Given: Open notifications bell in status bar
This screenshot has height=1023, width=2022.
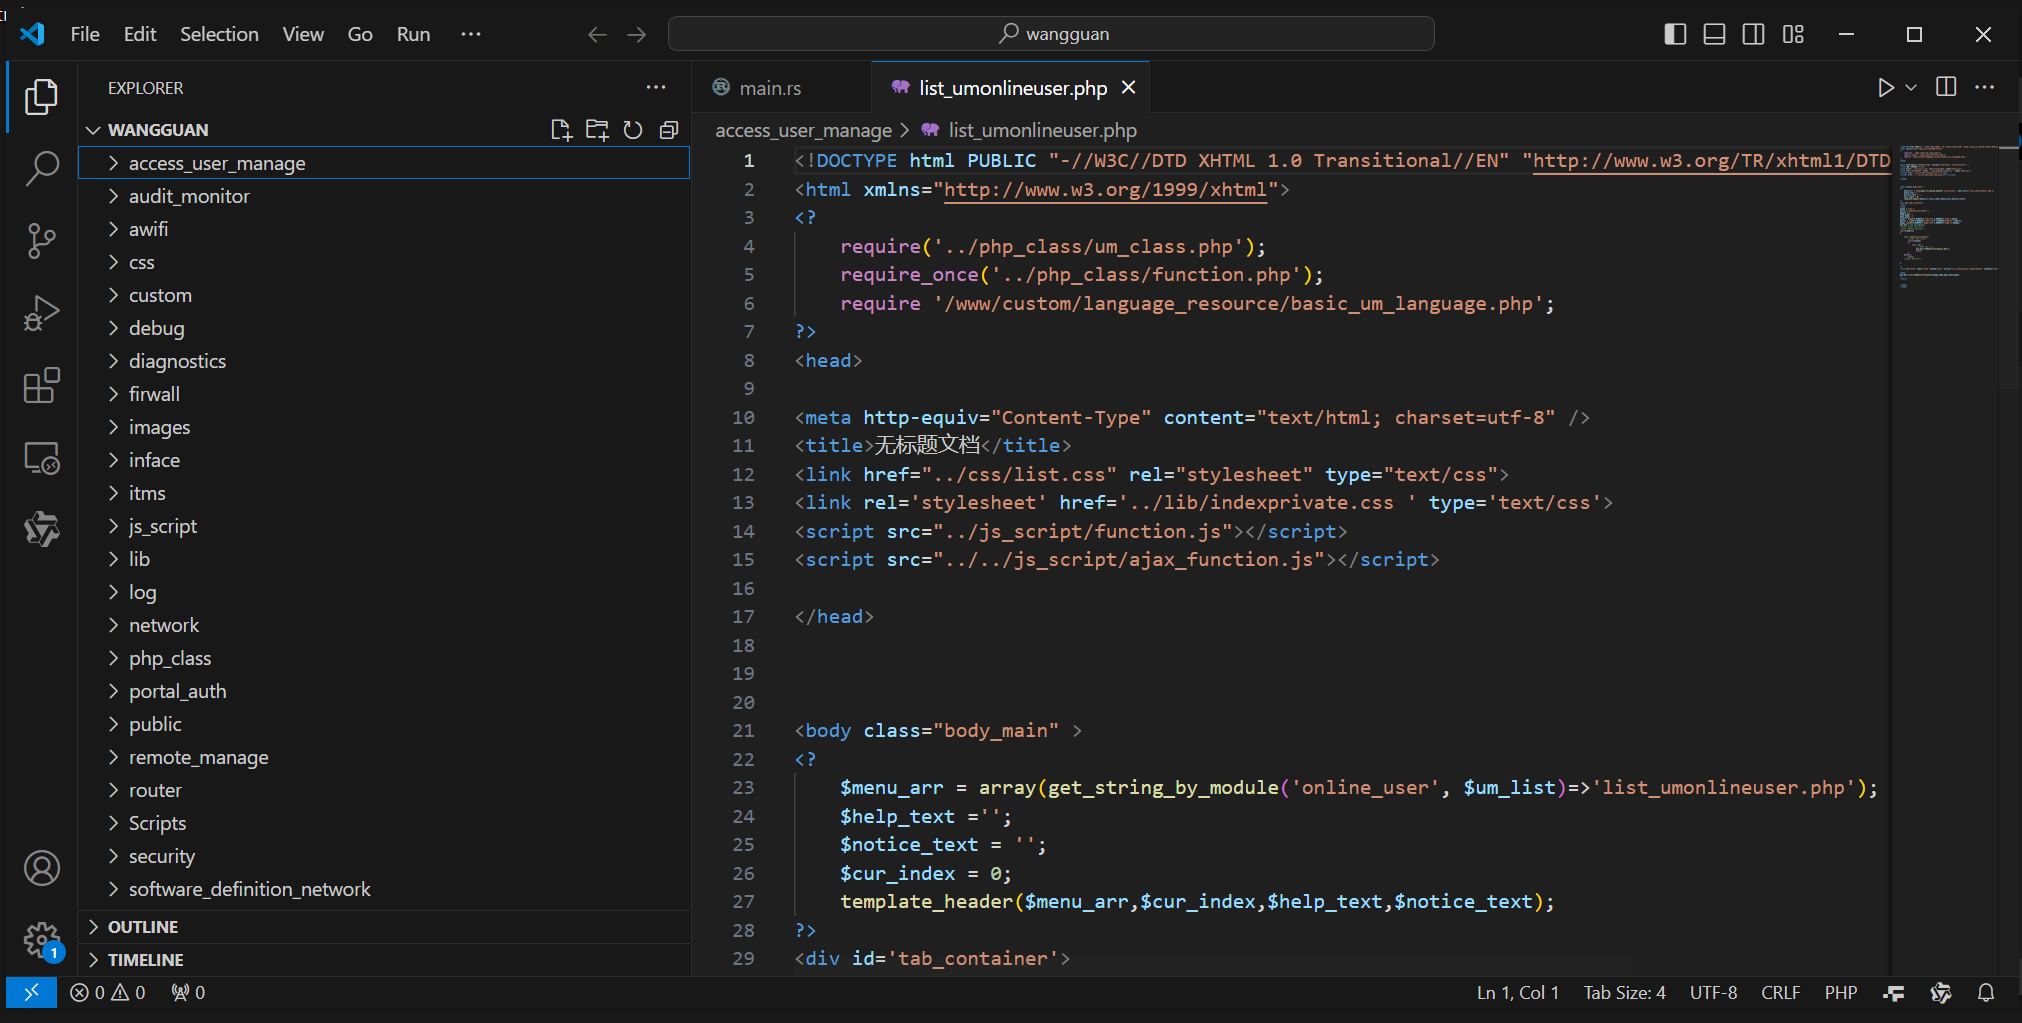Looking at the screenshot, I should tap(1986, 992).
